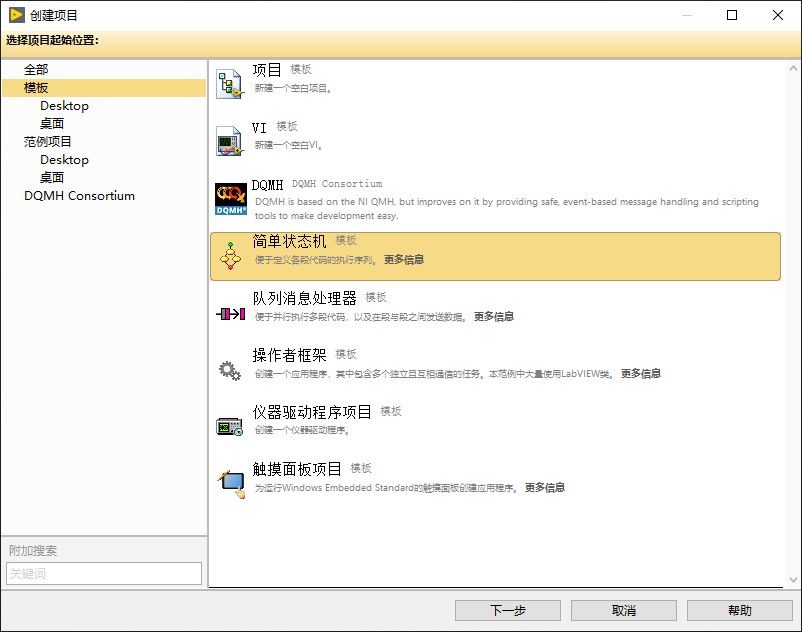
Task: Choose the 触摸面板项目 template title
Action: pyautogui.click(x=297, y=469)
